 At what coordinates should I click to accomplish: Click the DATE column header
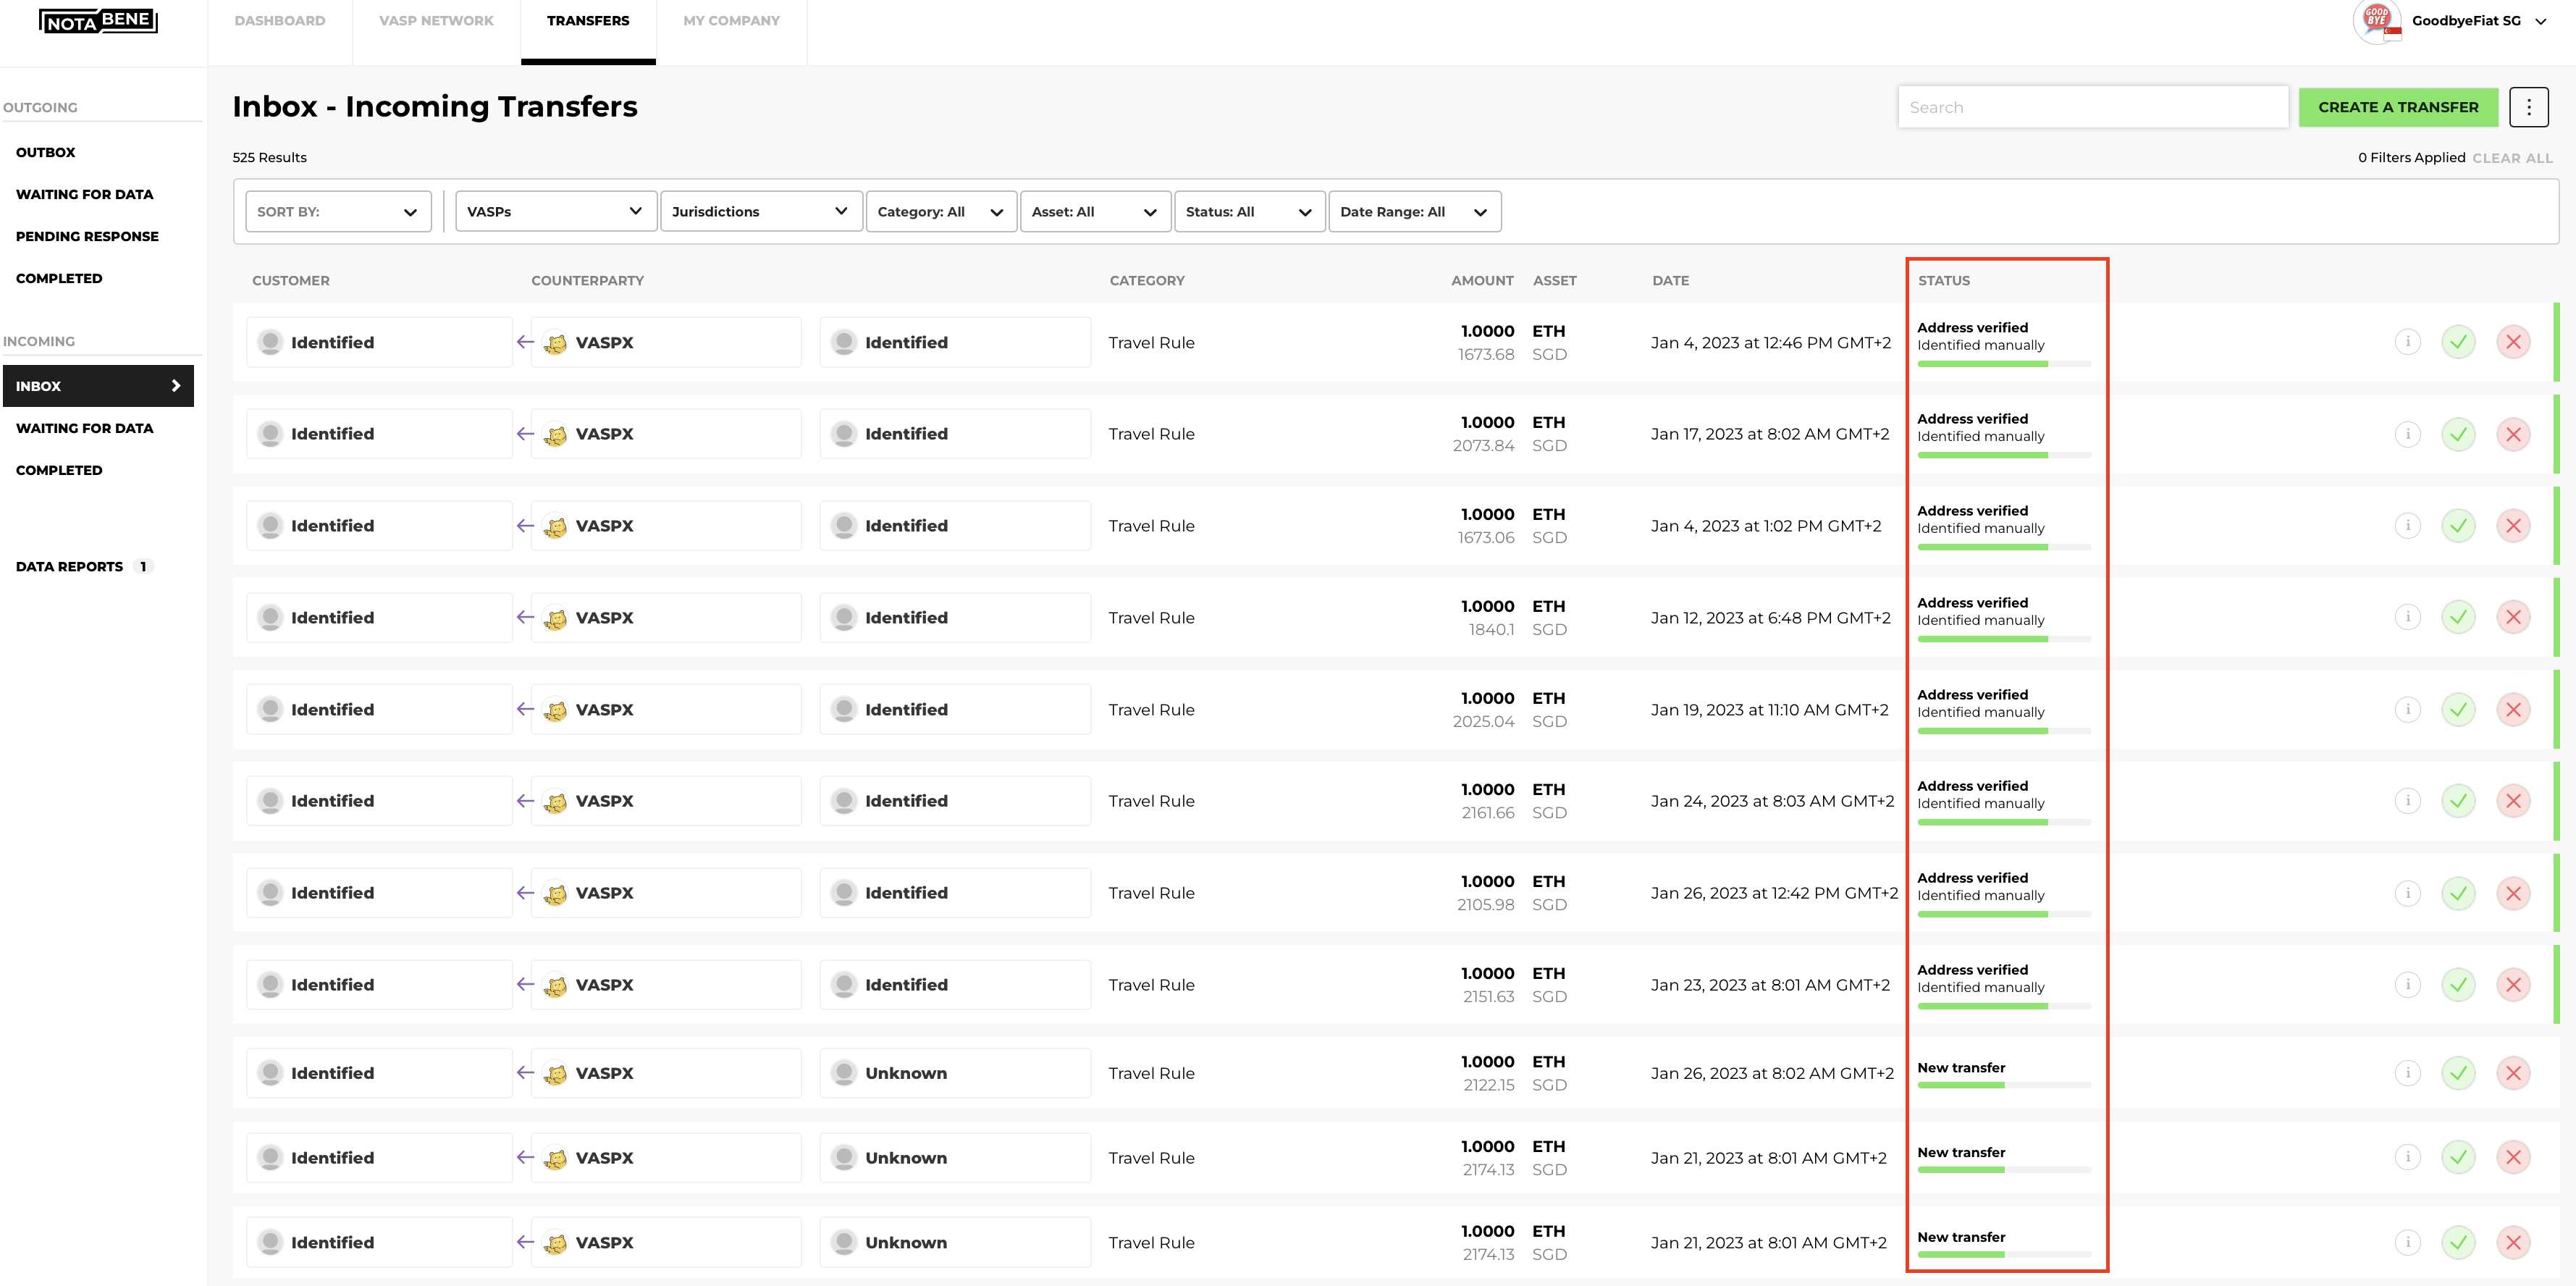(x=1670, y=281)
